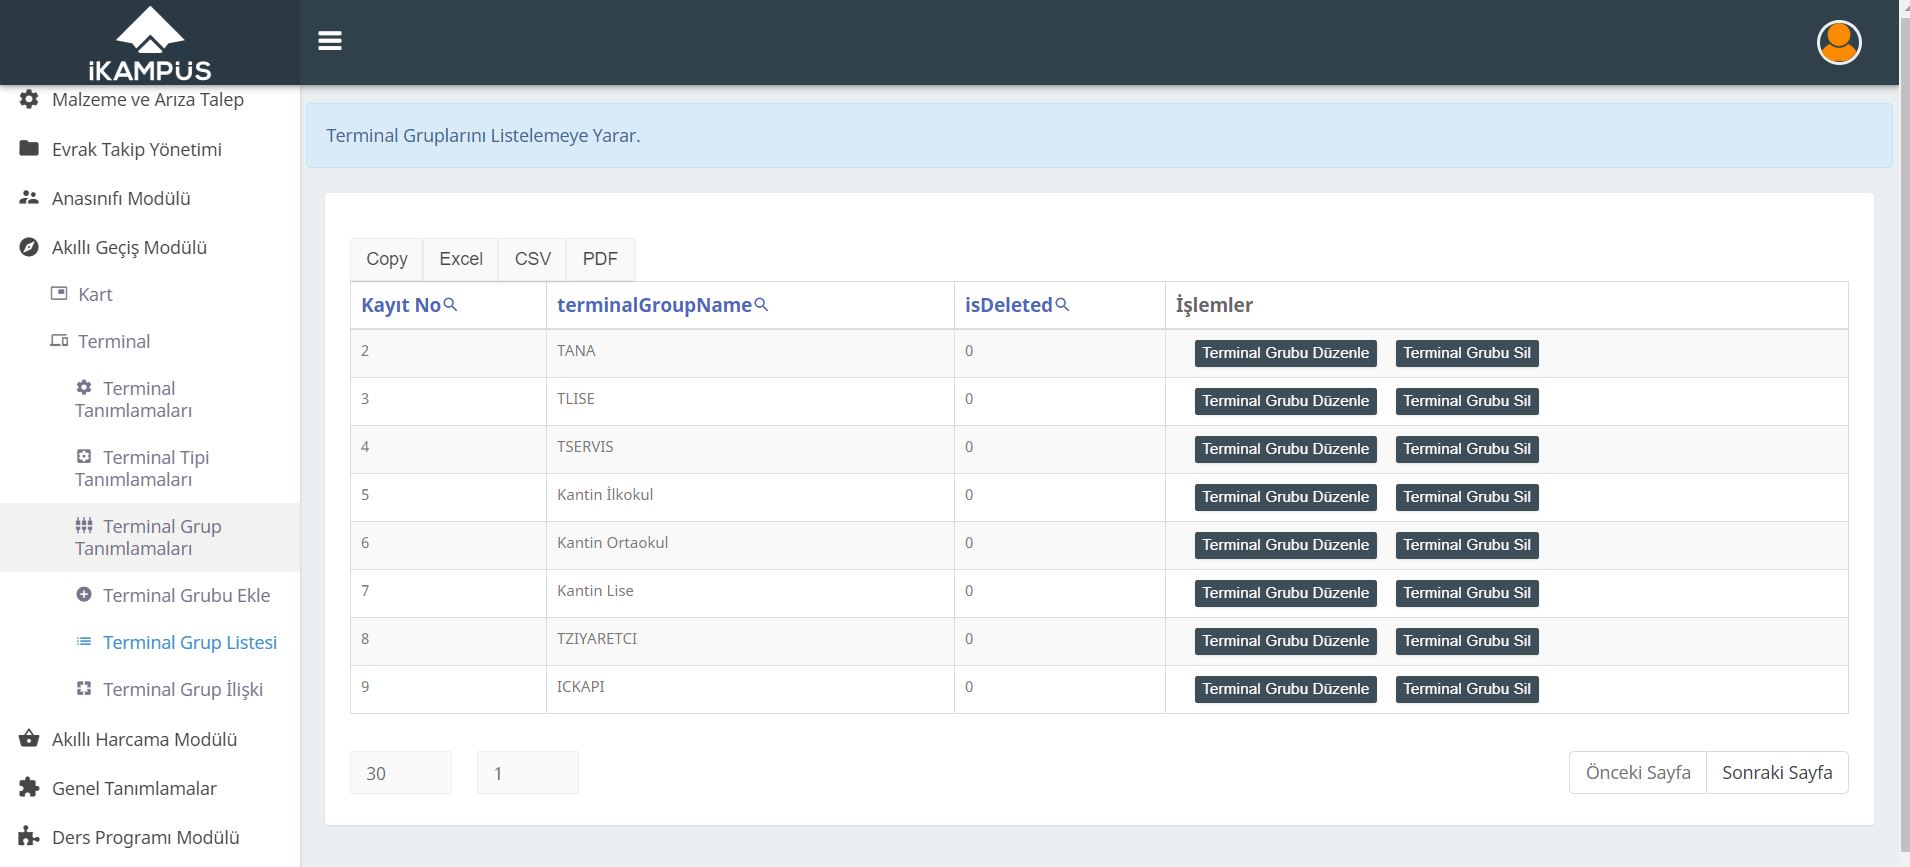This screenshot has height=867, width=1910.
Task: Open the user profile avatar
Action: coord(1839,42)
